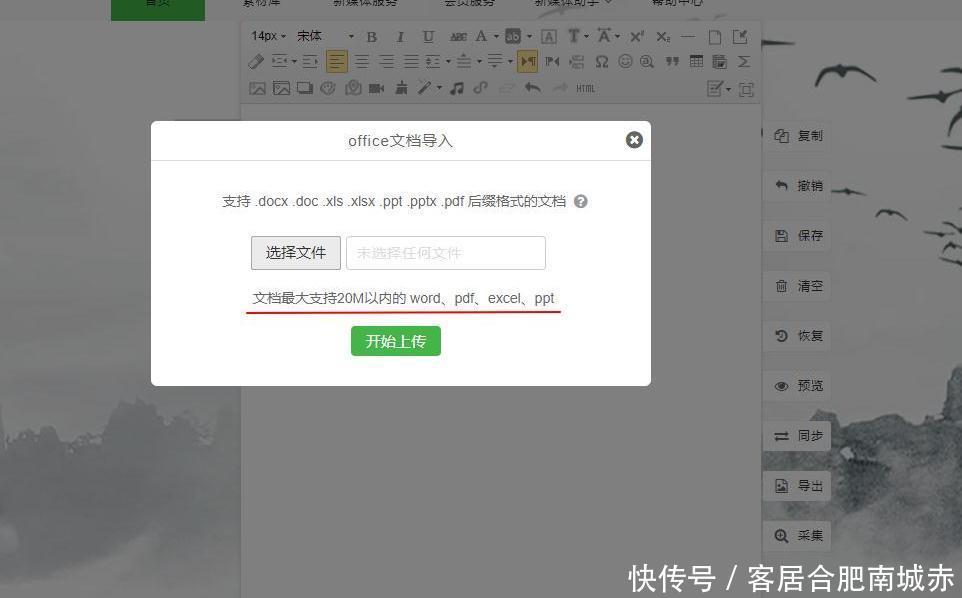Click the 选择文件 file picker button

(295, 252)
